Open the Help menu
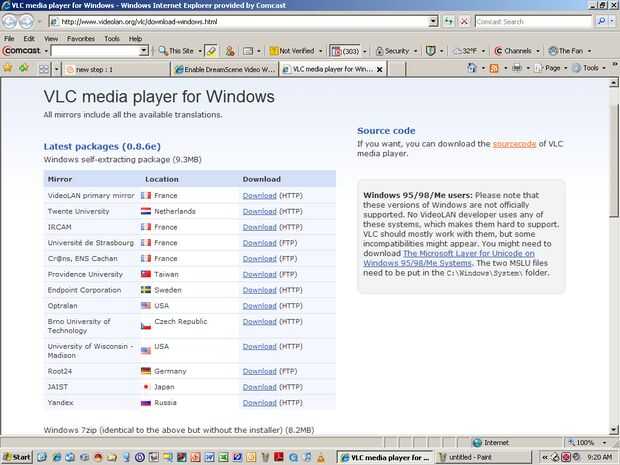620x465 pixels. coord(135,39)
